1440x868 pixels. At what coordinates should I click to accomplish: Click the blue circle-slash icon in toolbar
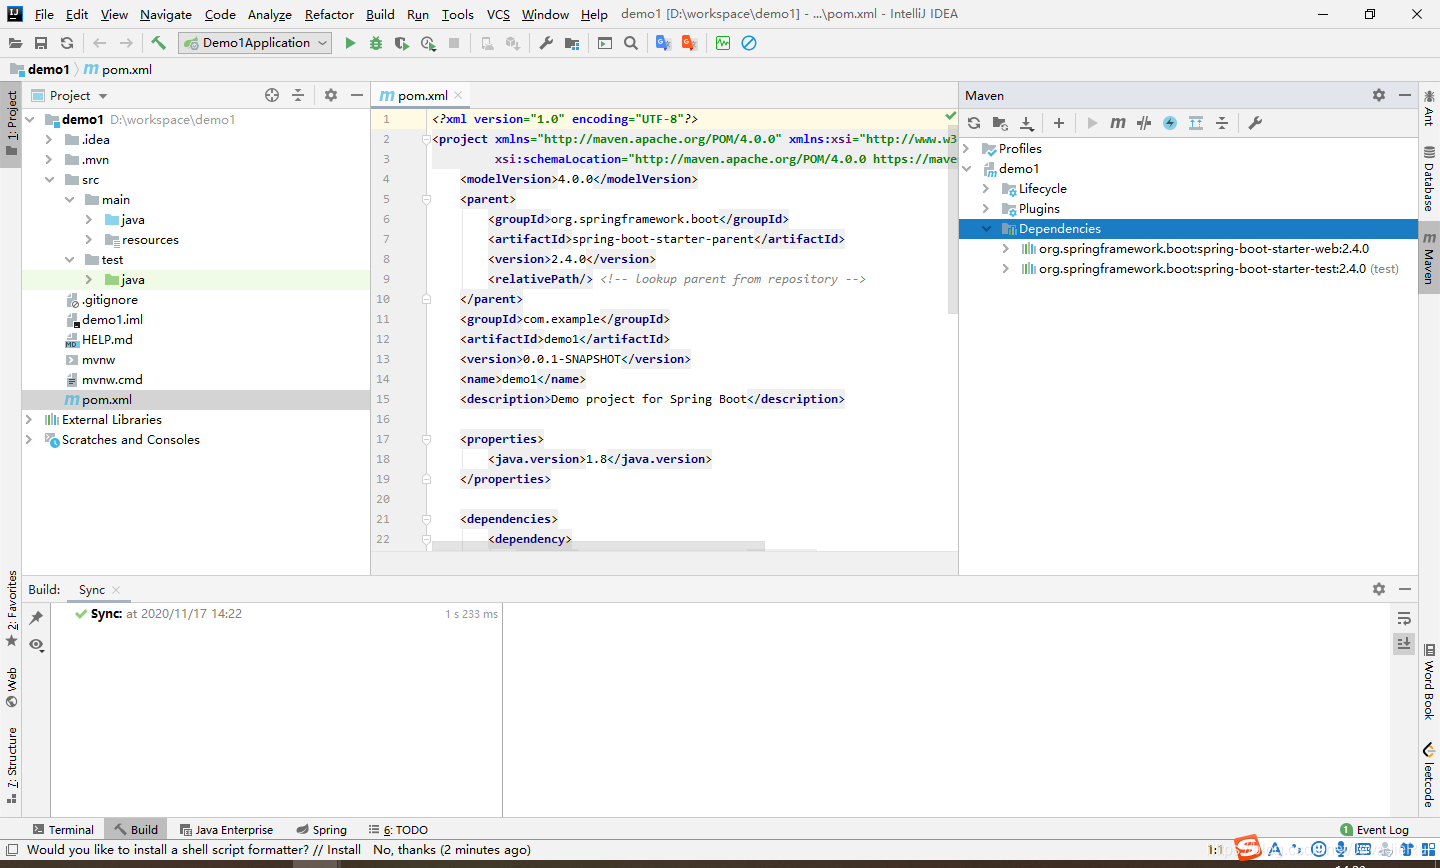(x=749, y=43)
